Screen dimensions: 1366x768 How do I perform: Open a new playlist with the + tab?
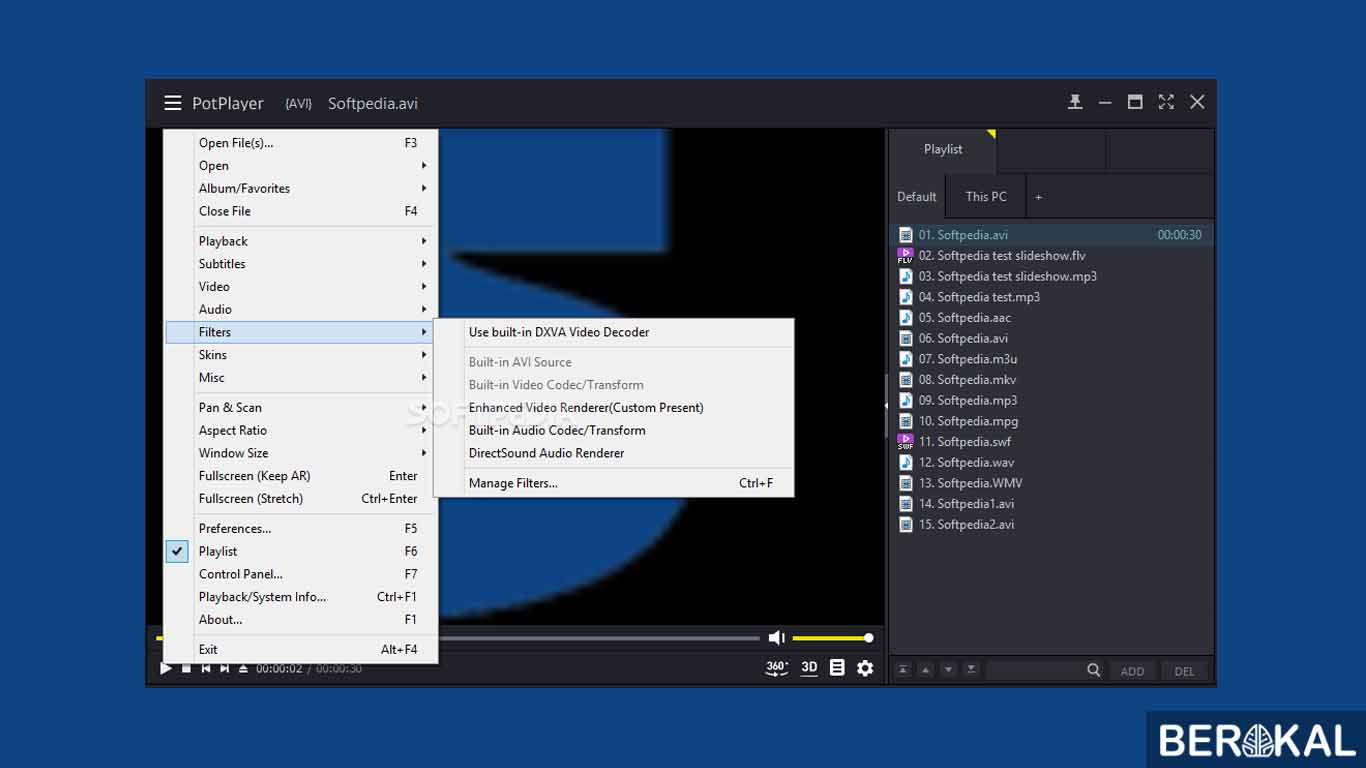(1038, 196)
